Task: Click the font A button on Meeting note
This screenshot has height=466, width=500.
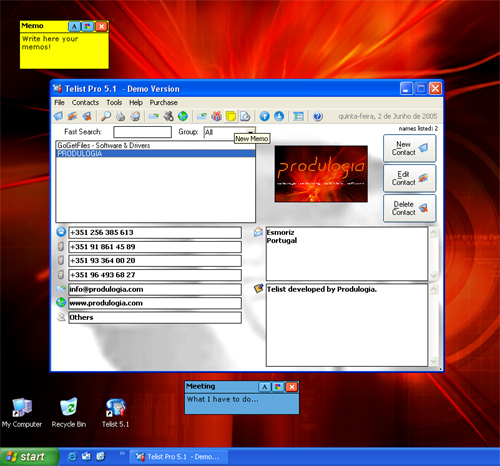Action: click(x=264, y=387)
